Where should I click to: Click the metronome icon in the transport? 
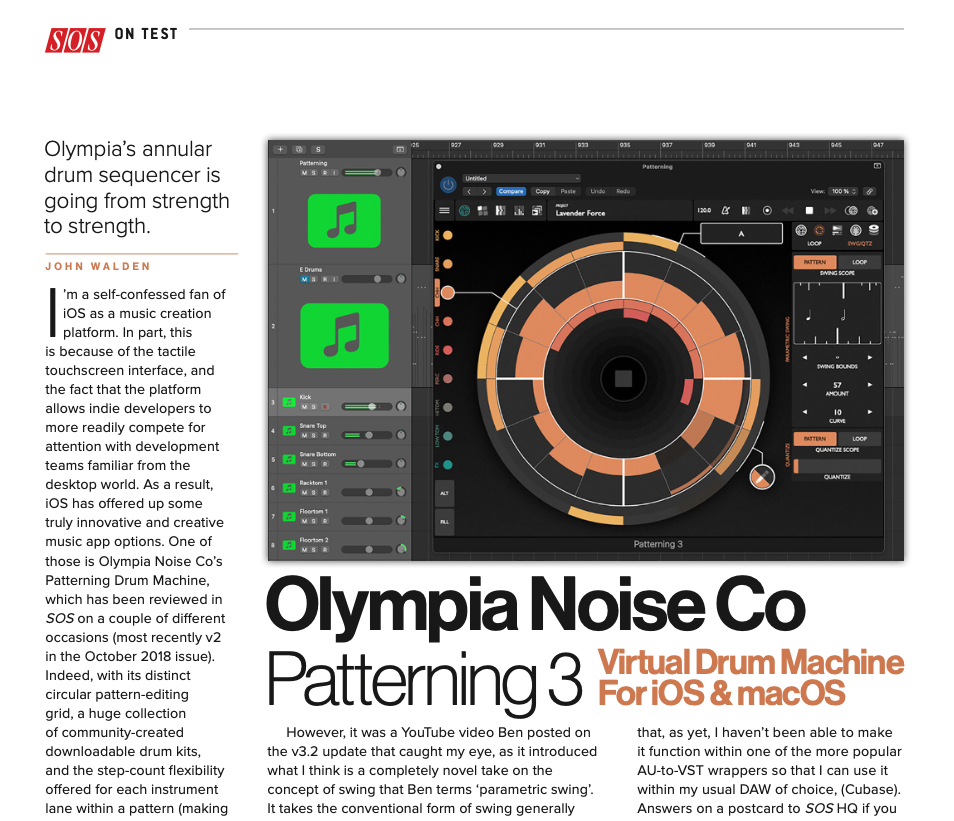pos(725,211)
